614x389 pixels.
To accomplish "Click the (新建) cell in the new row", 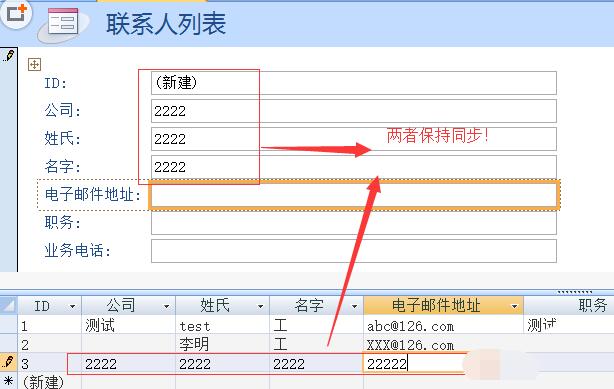I will pos(50,382).
